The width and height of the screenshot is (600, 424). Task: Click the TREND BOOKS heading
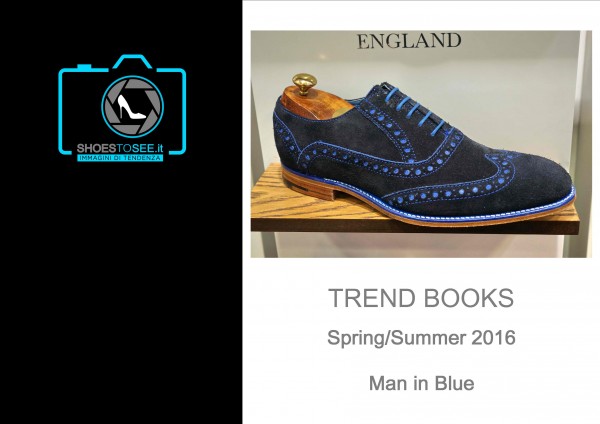coord(421,298)
